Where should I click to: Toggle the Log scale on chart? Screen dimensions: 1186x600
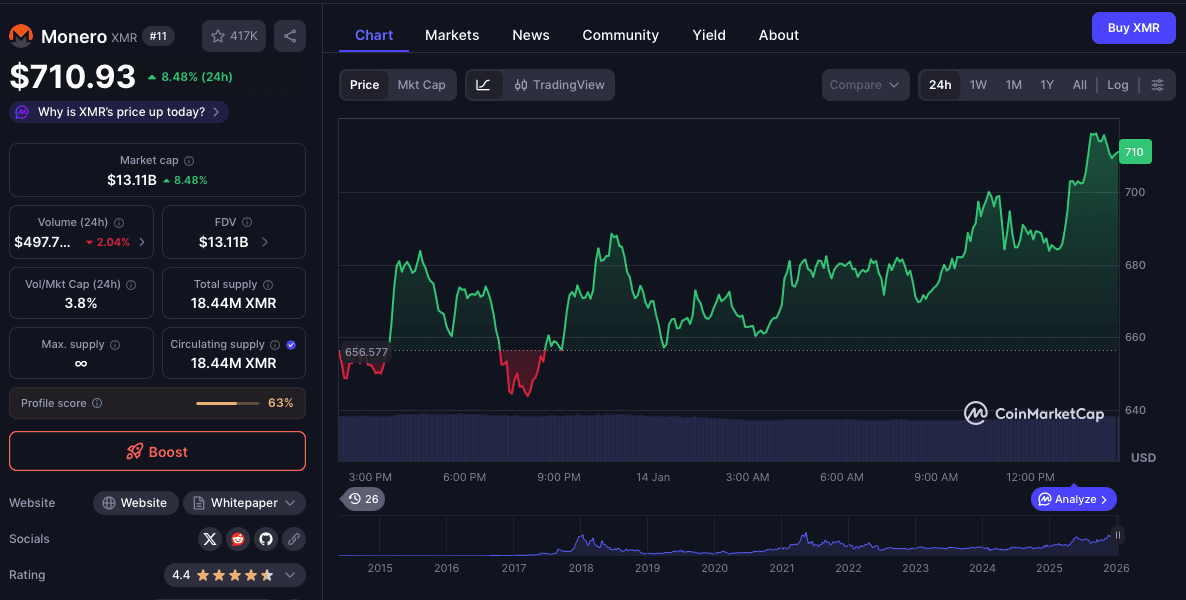pyautogui.click(x=1117, y=85)
